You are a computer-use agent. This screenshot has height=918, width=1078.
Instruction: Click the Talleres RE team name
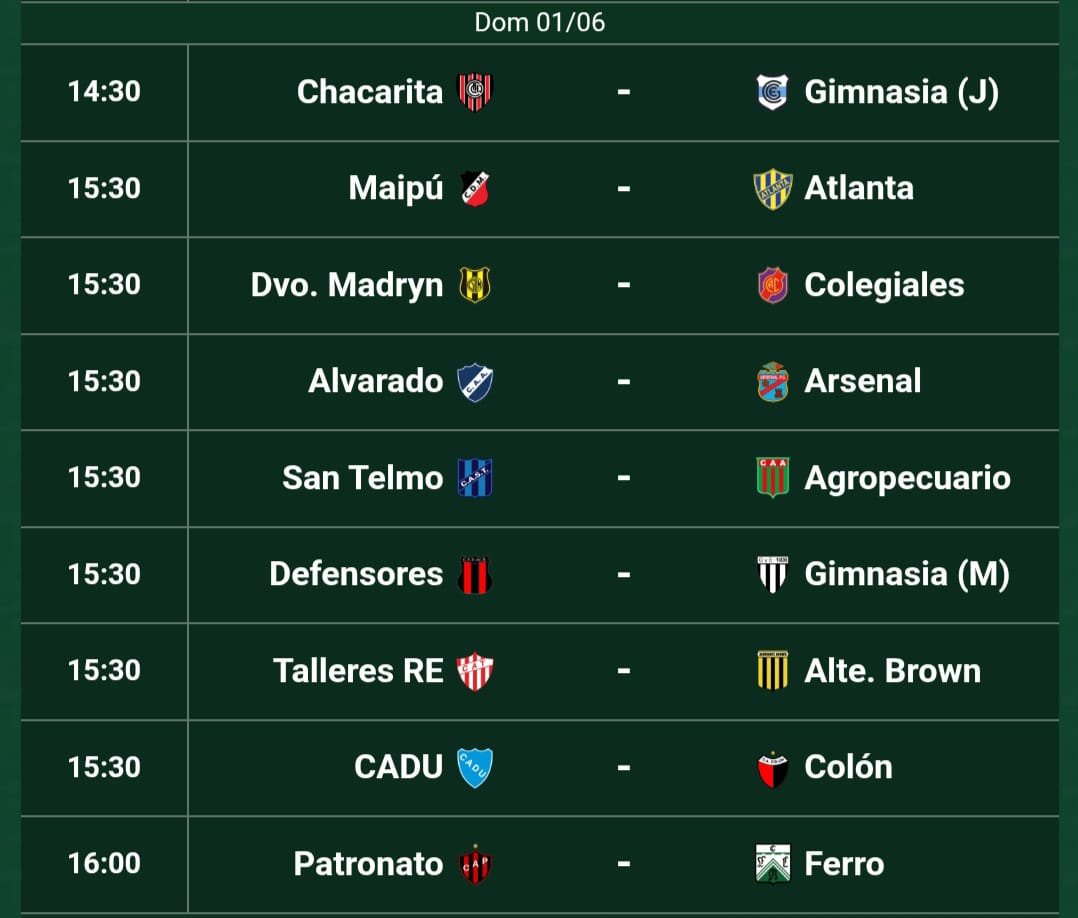[x=358, y=671]
